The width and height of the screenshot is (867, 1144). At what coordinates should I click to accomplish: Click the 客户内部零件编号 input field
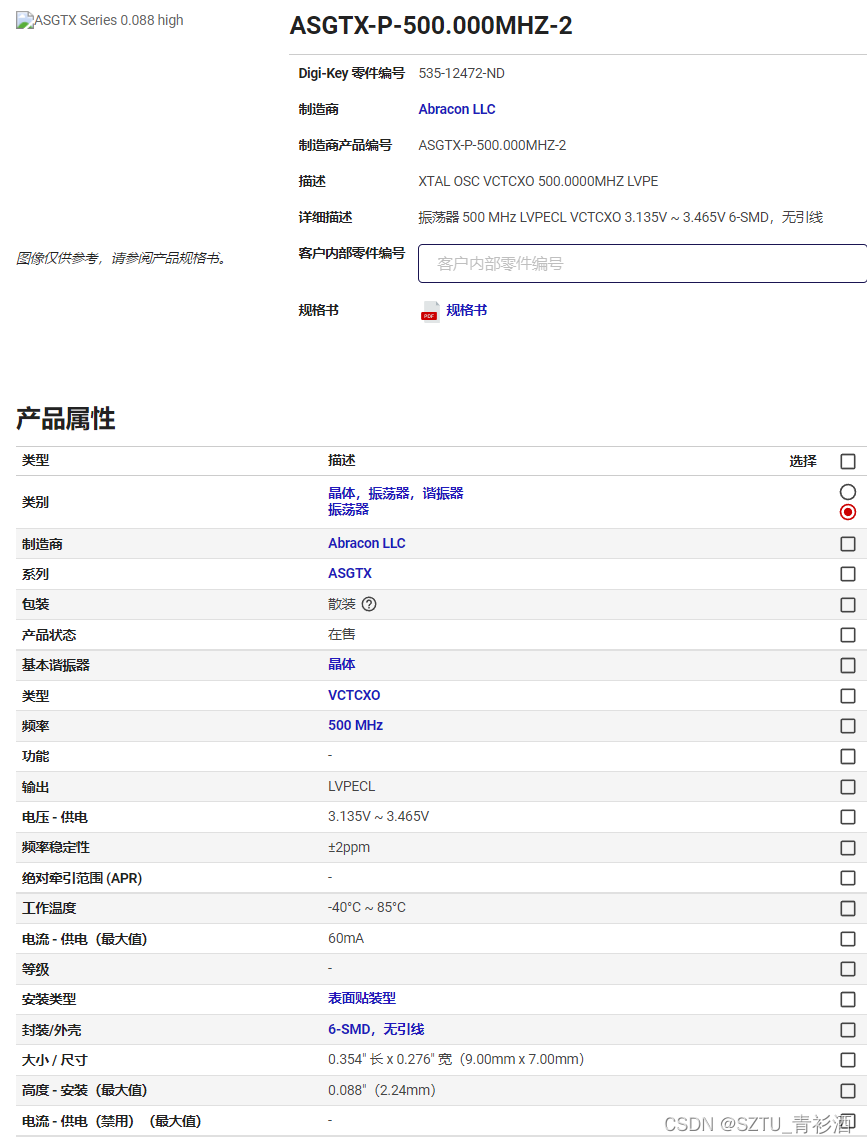642,263
